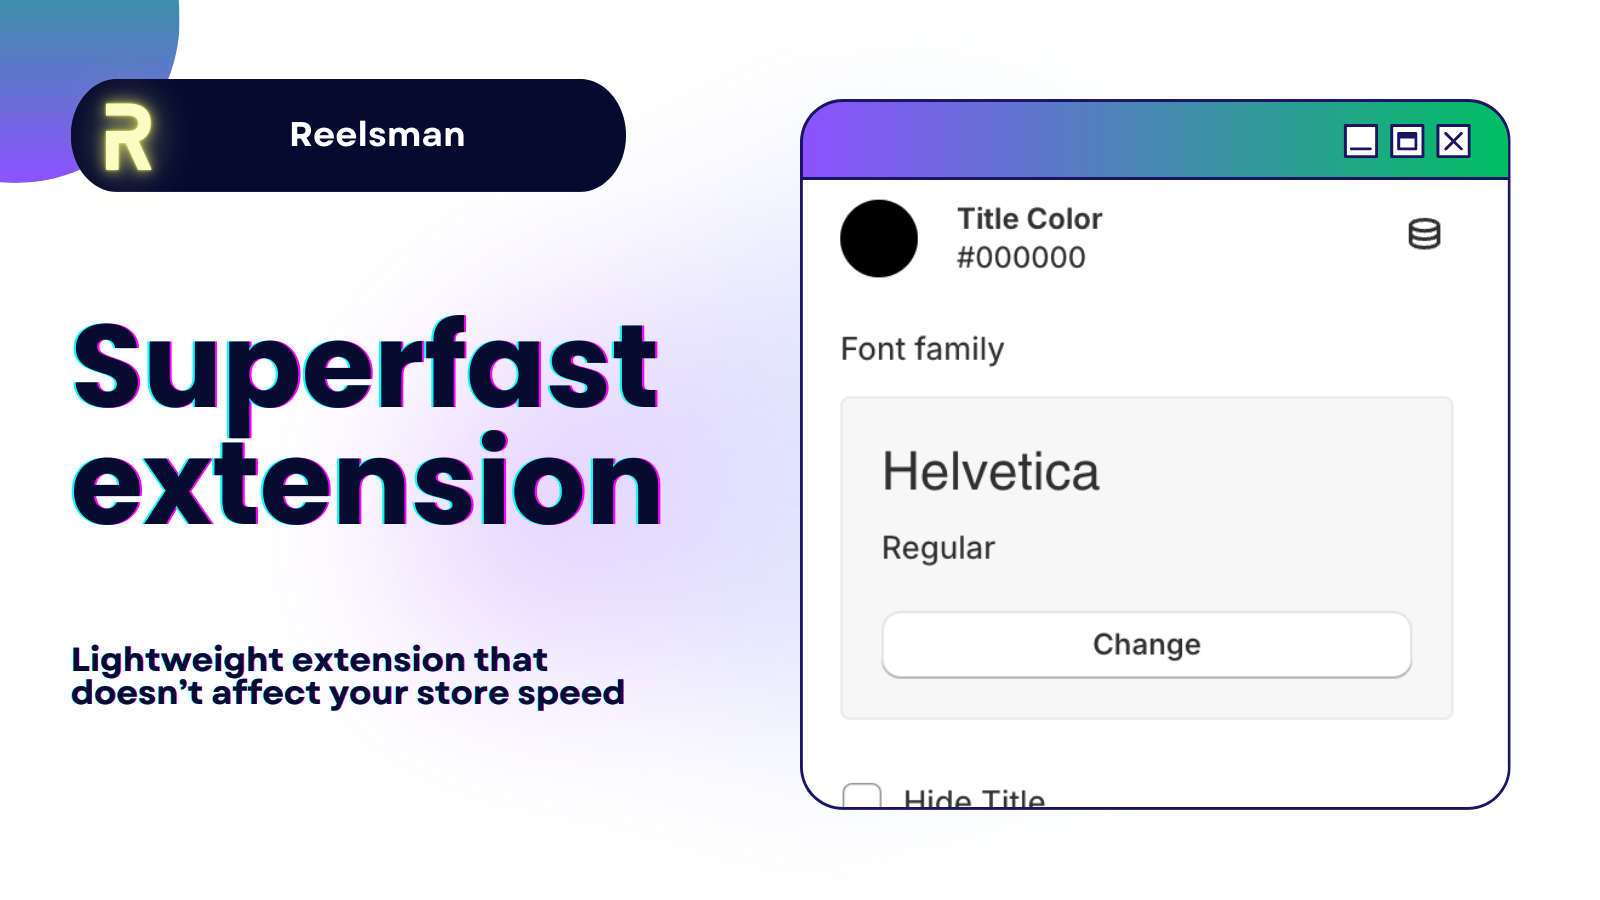The image size is (1600, 900).
Task: Click the #000000 hex color value
Action: pos(1022,257)
